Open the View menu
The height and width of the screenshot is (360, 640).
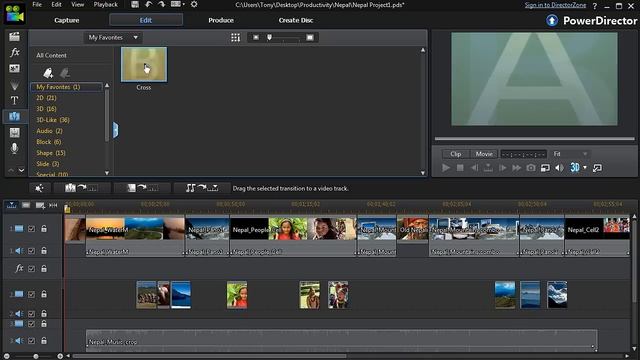[x=78, y=4]
